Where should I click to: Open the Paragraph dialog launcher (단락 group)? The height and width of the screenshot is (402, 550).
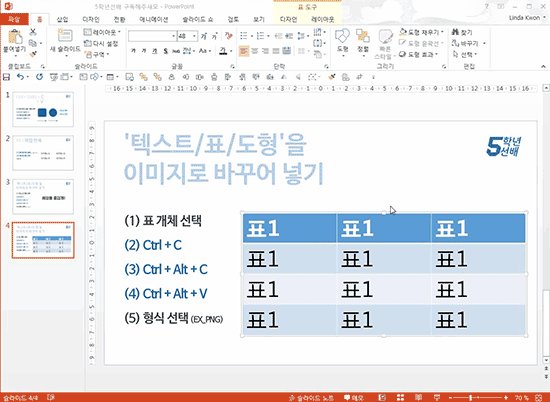click(326, 66)
